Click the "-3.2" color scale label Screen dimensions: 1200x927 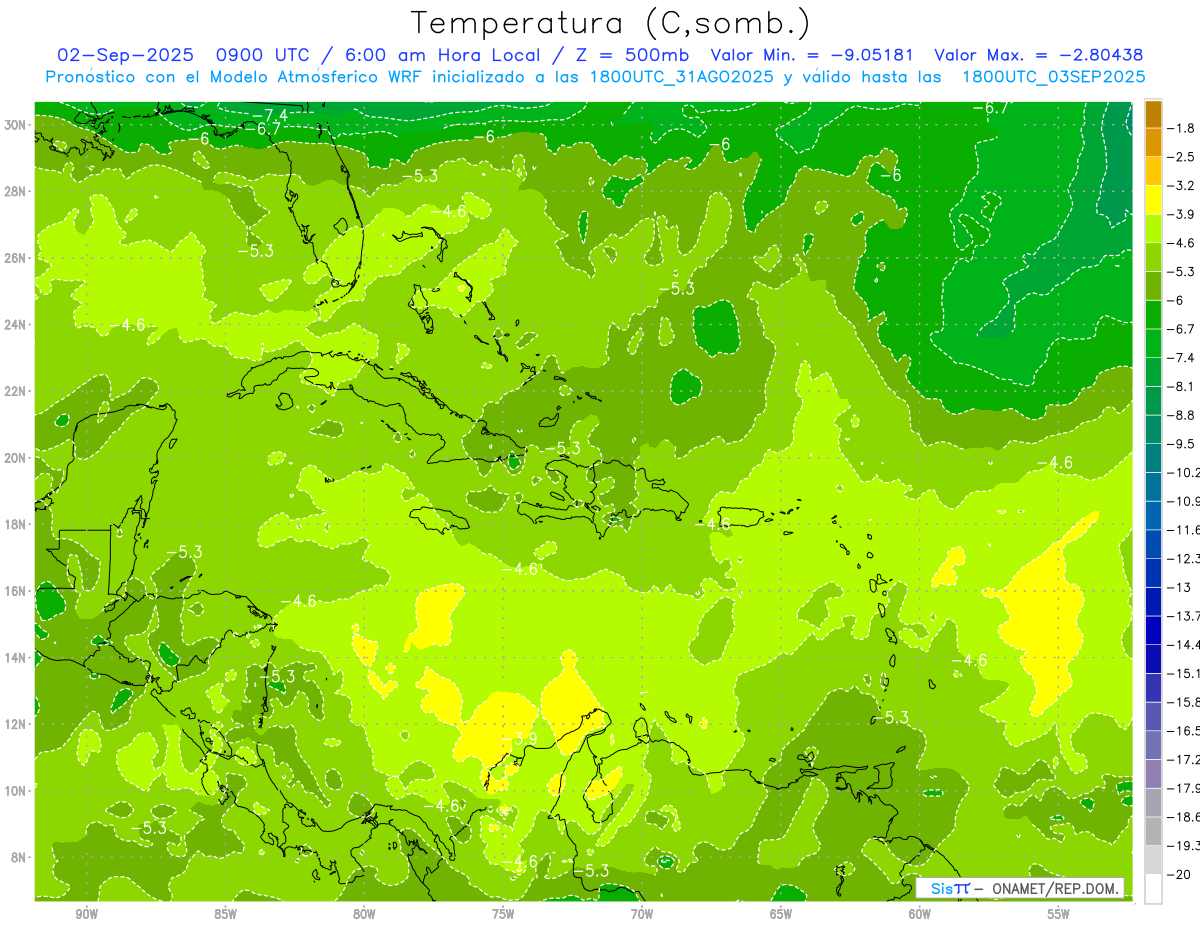tap(1182, 186)
